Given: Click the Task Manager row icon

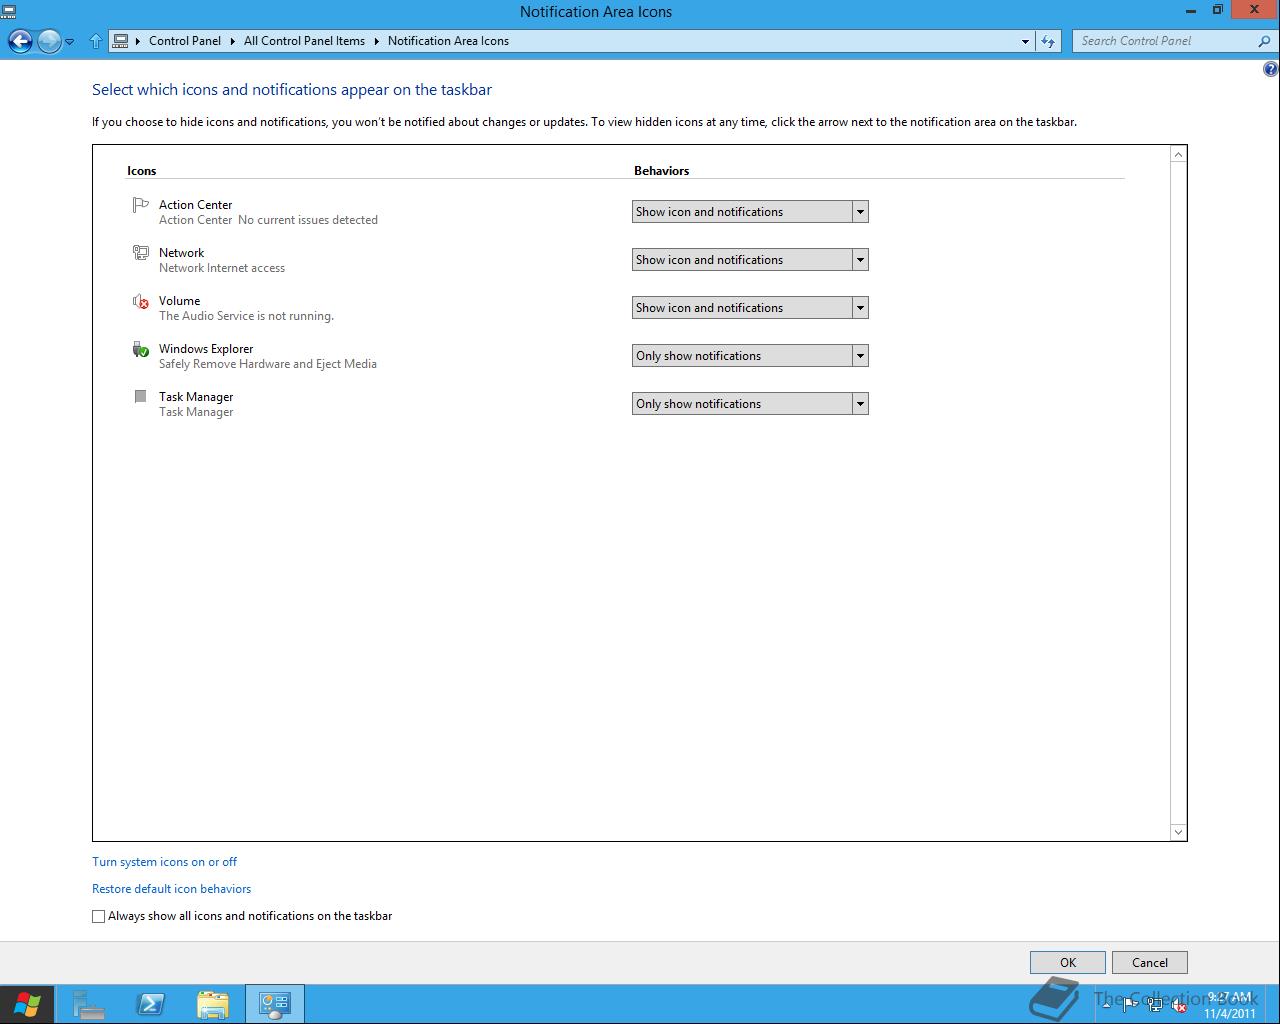Looking at the screenshot, I should tap(140, 397).
